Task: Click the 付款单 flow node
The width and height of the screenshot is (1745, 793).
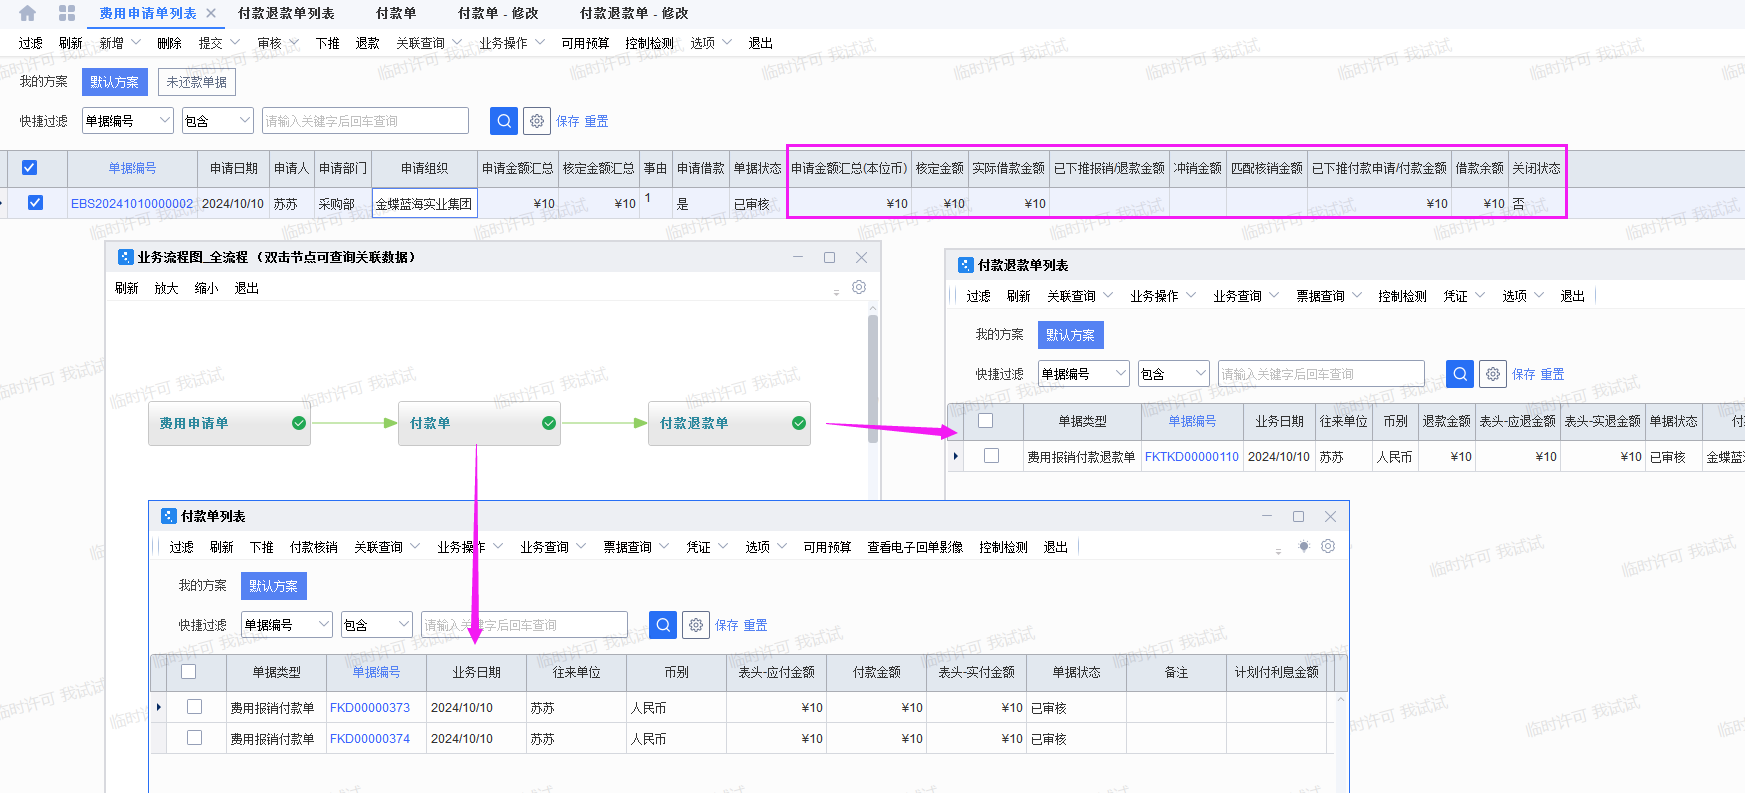Action: pyautogui.click(x=479, y=423)
